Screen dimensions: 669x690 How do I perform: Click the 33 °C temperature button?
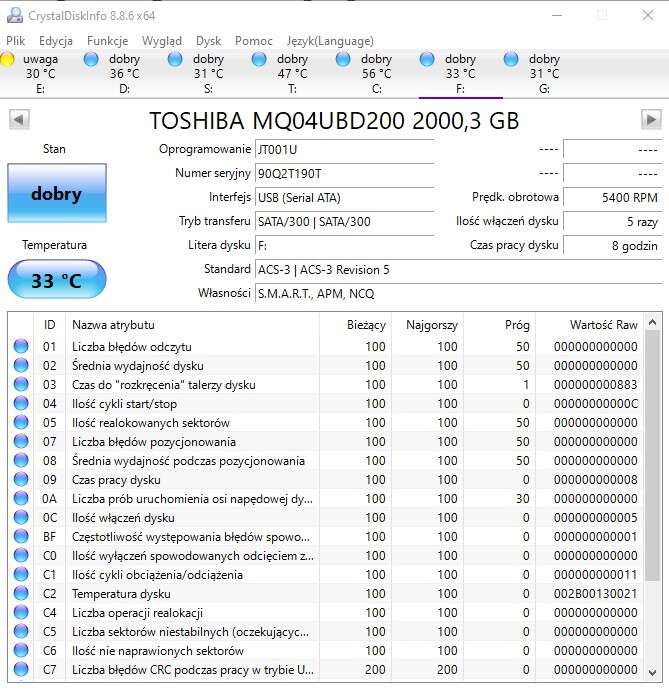pyautogui.click(x=56, y=280)
